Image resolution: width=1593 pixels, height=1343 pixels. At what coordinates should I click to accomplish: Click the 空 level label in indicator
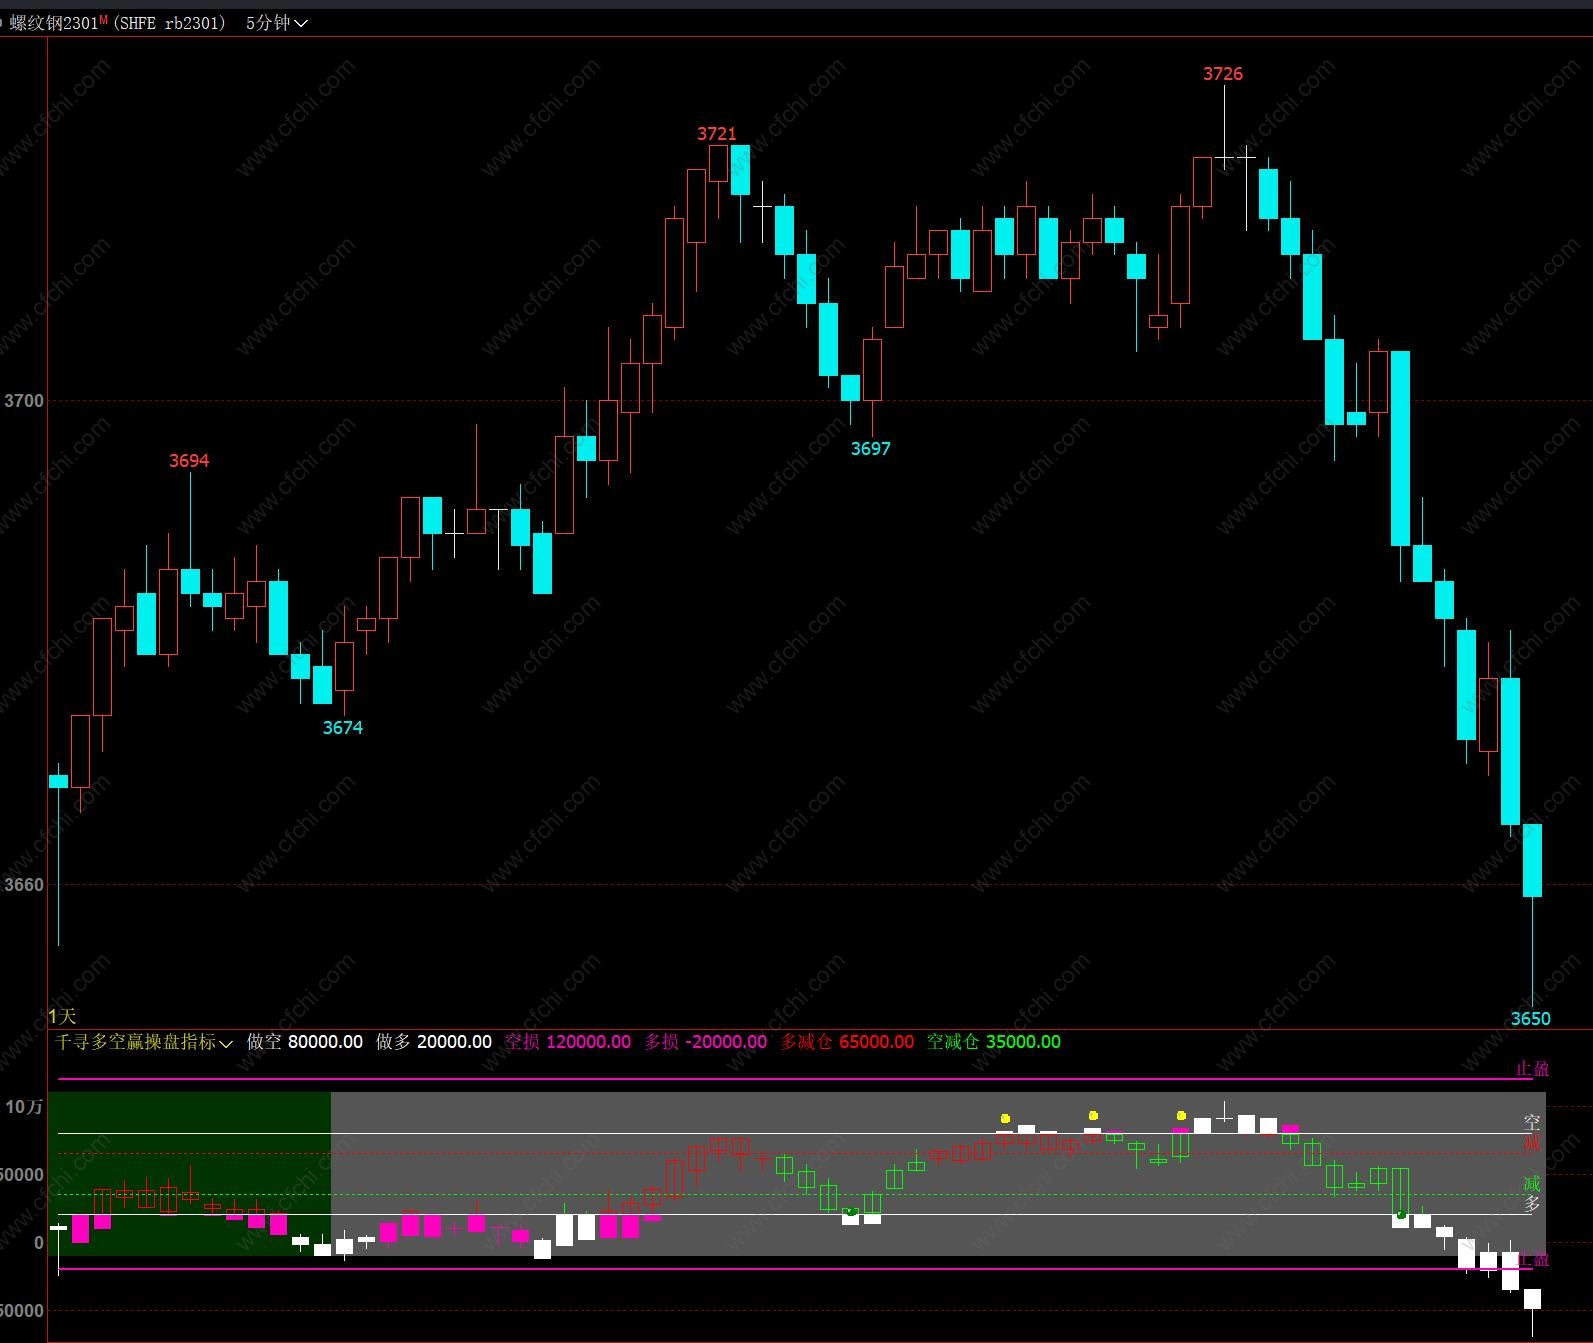coord(1532,1123)
